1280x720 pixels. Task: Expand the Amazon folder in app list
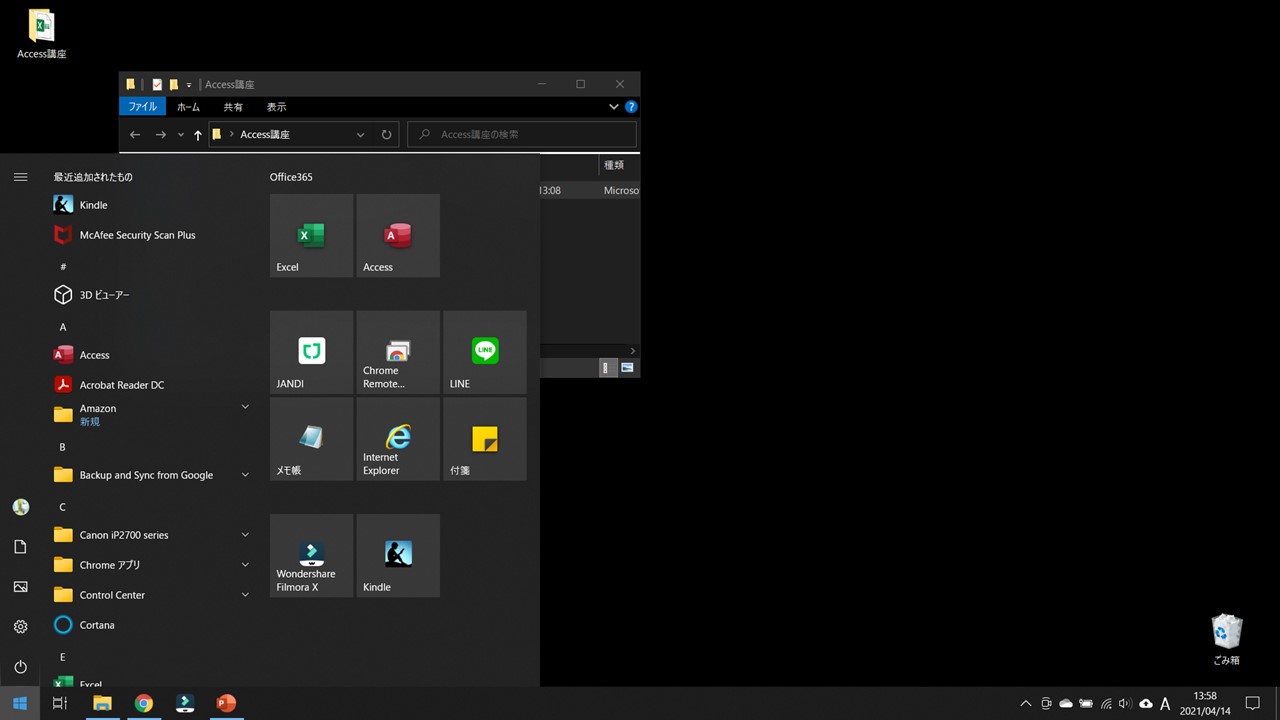[x=245, y=407]
